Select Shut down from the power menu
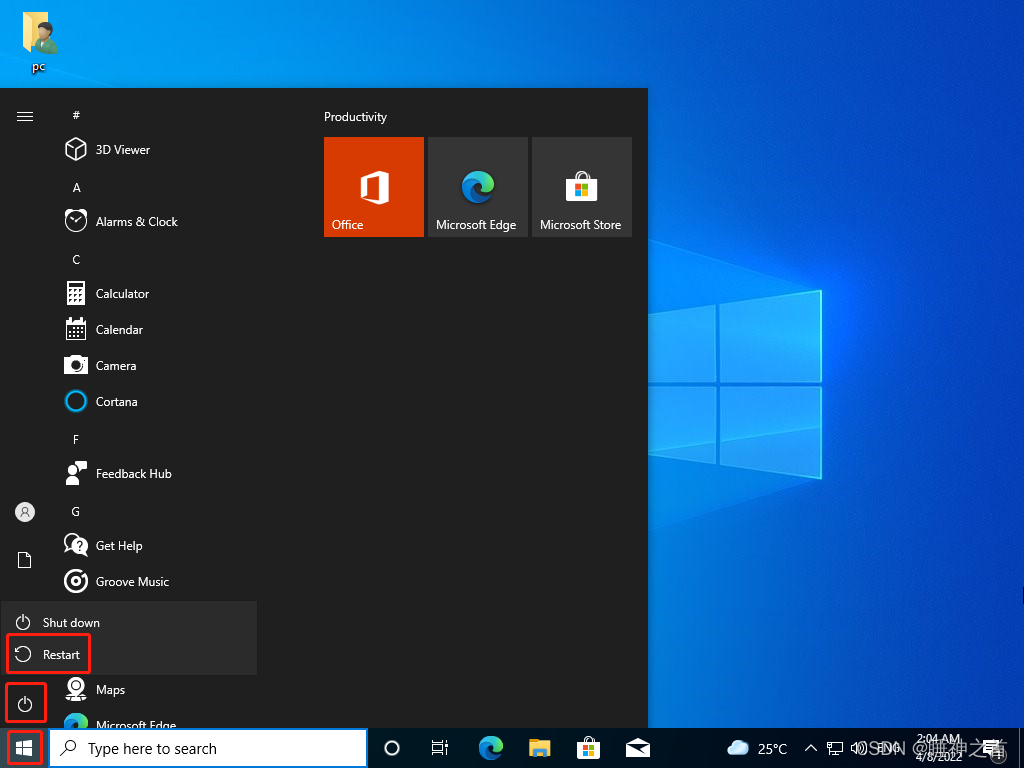This screenshot has width=1024, height=768. pos(129,622)
